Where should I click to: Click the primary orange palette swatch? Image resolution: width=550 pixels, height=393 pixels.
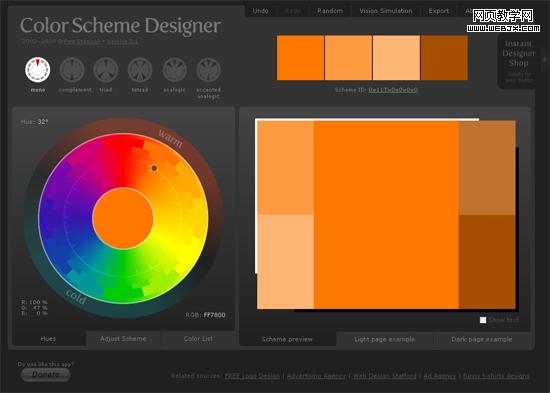[x=301, y=58]
